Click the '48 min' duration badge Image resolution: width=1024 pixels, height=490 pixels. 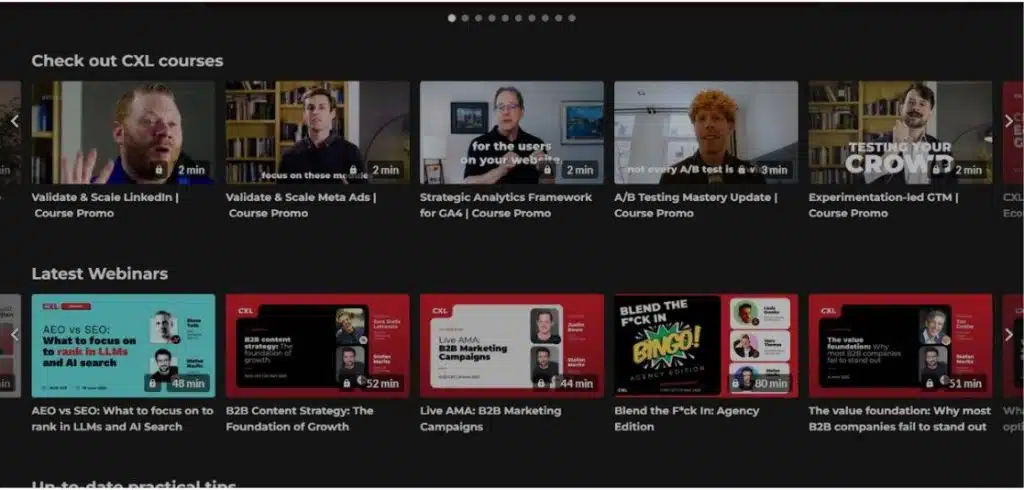coord(188,384)
